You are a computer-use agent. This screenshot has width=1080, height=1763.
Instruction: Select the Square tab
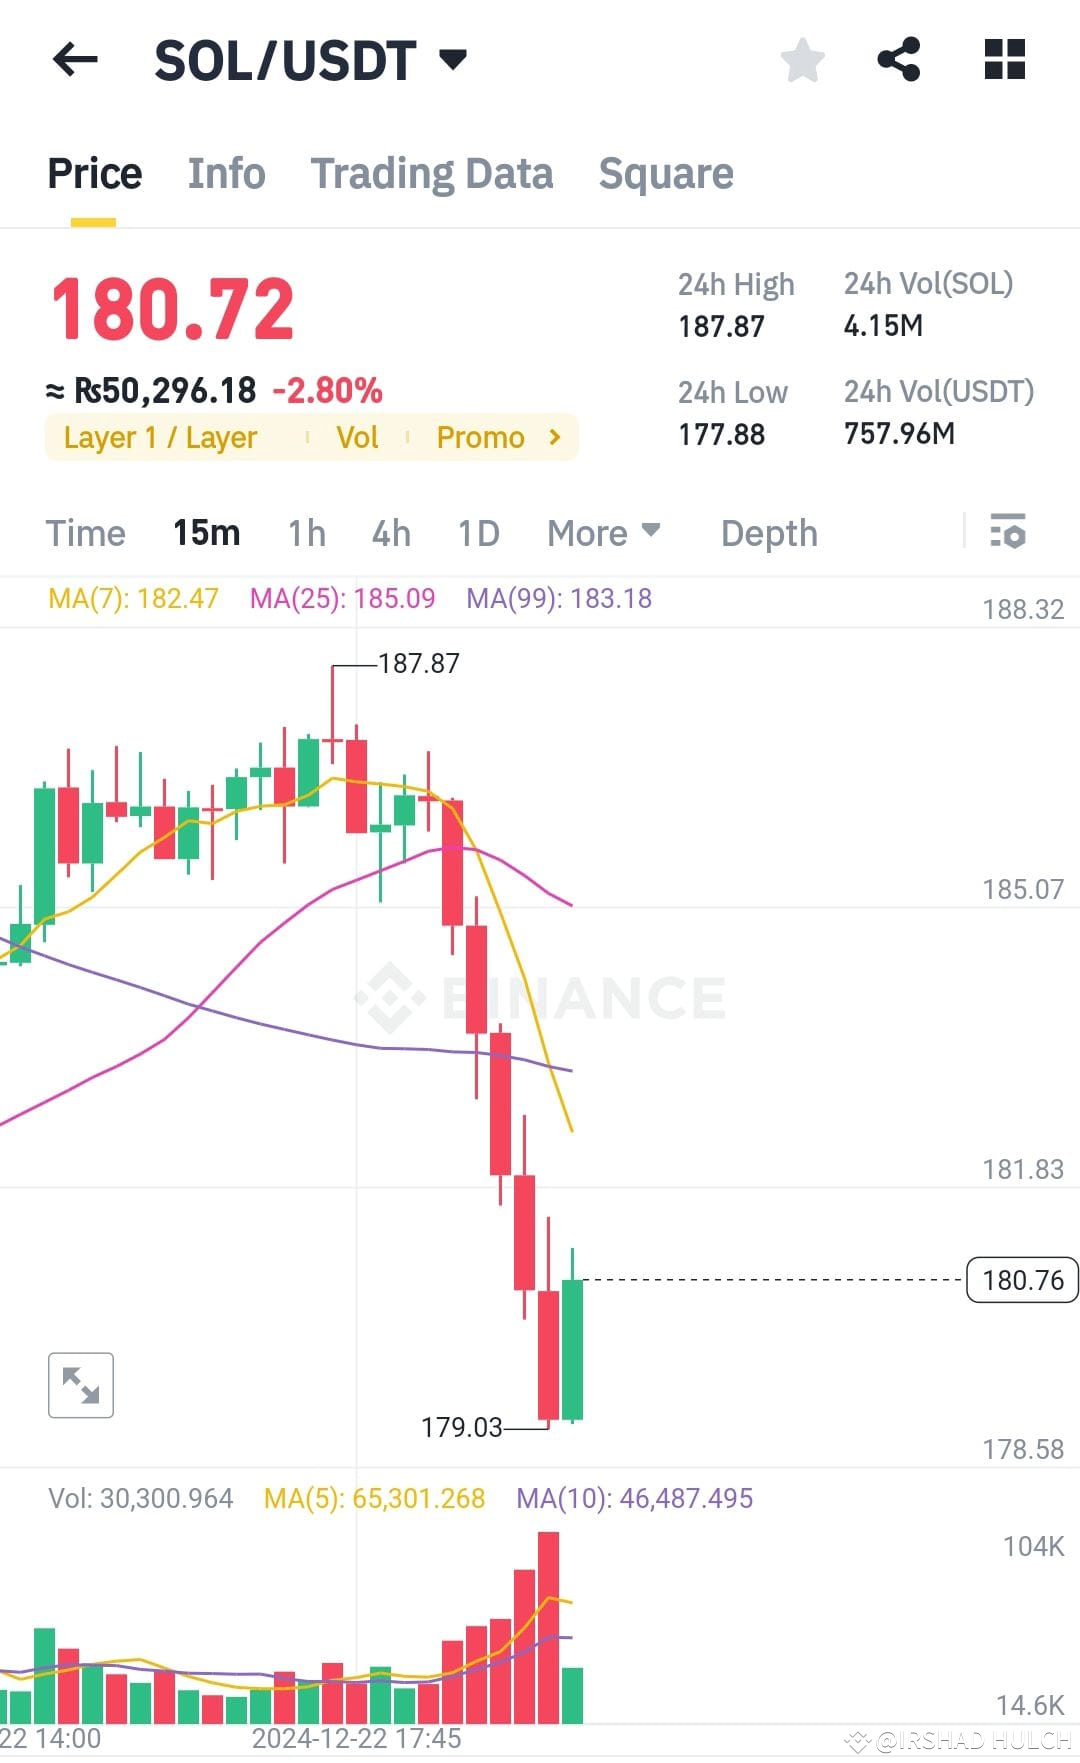(665, 173)
